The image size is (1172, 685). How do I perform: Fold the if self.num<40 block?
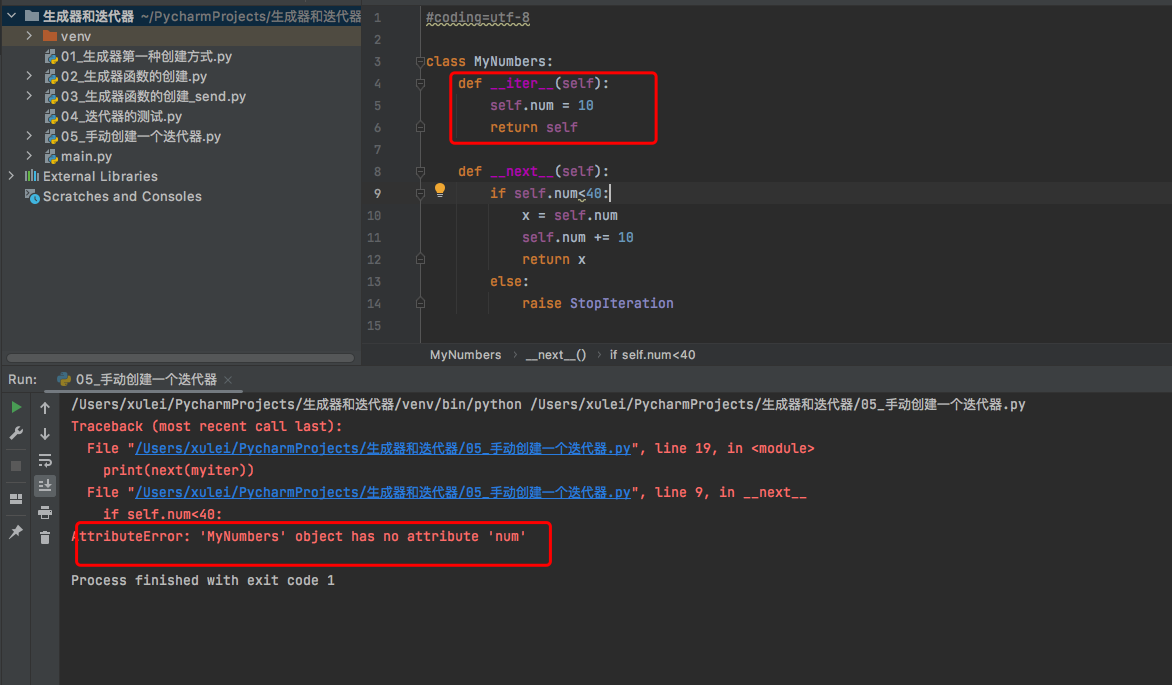(x=420, y=194)
